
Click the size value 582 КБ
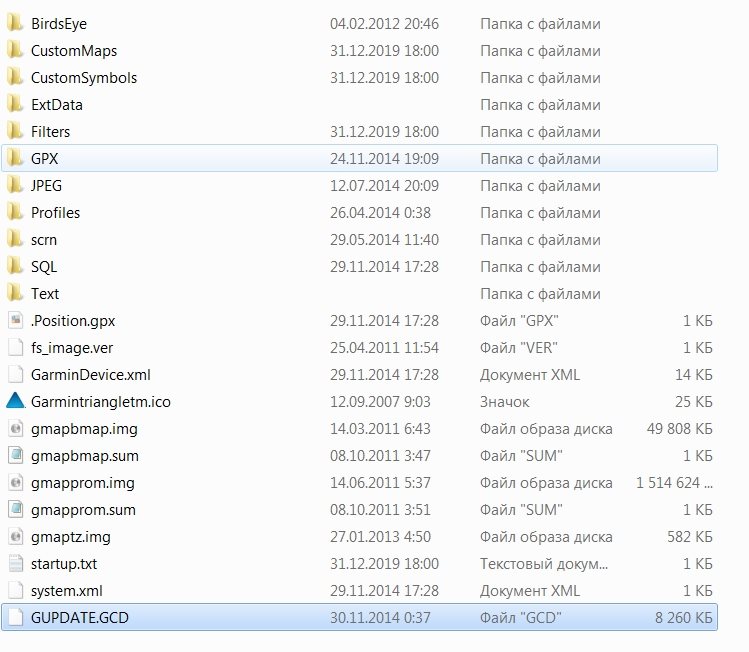(690, 537)
